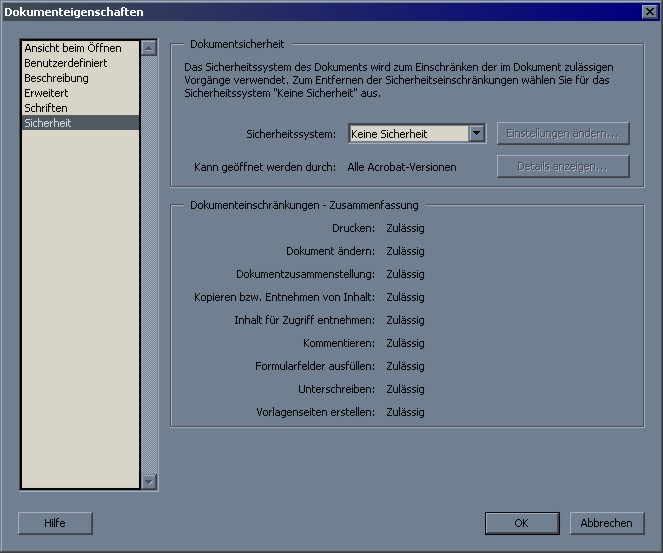Click the 'Kann geöffnet werden durch:' label
The width and height of the screenshot is (663, 553).
point(265,167)
